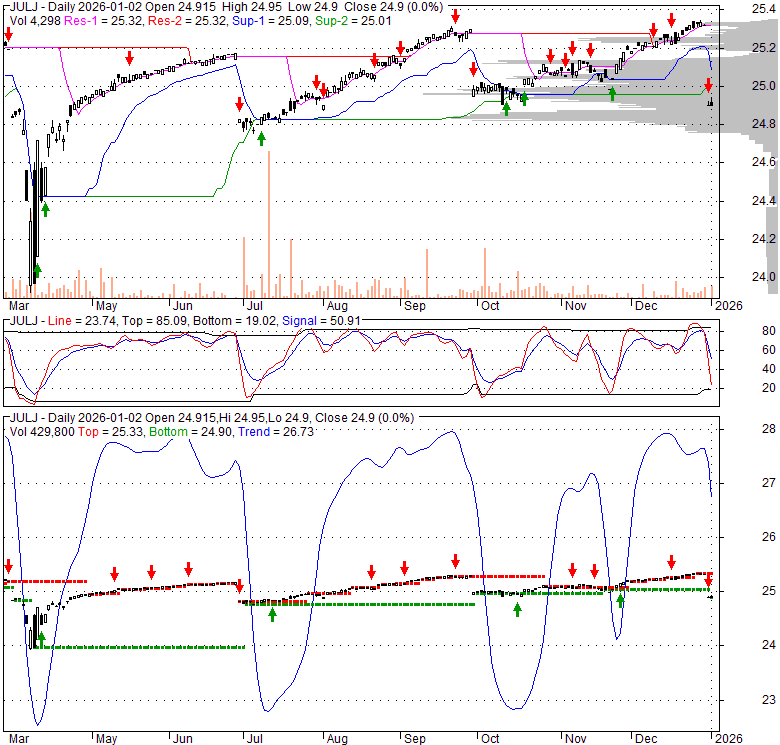
Task: Click the 'Vol 4,298' volume readout
Action: (x=35, y=21)
